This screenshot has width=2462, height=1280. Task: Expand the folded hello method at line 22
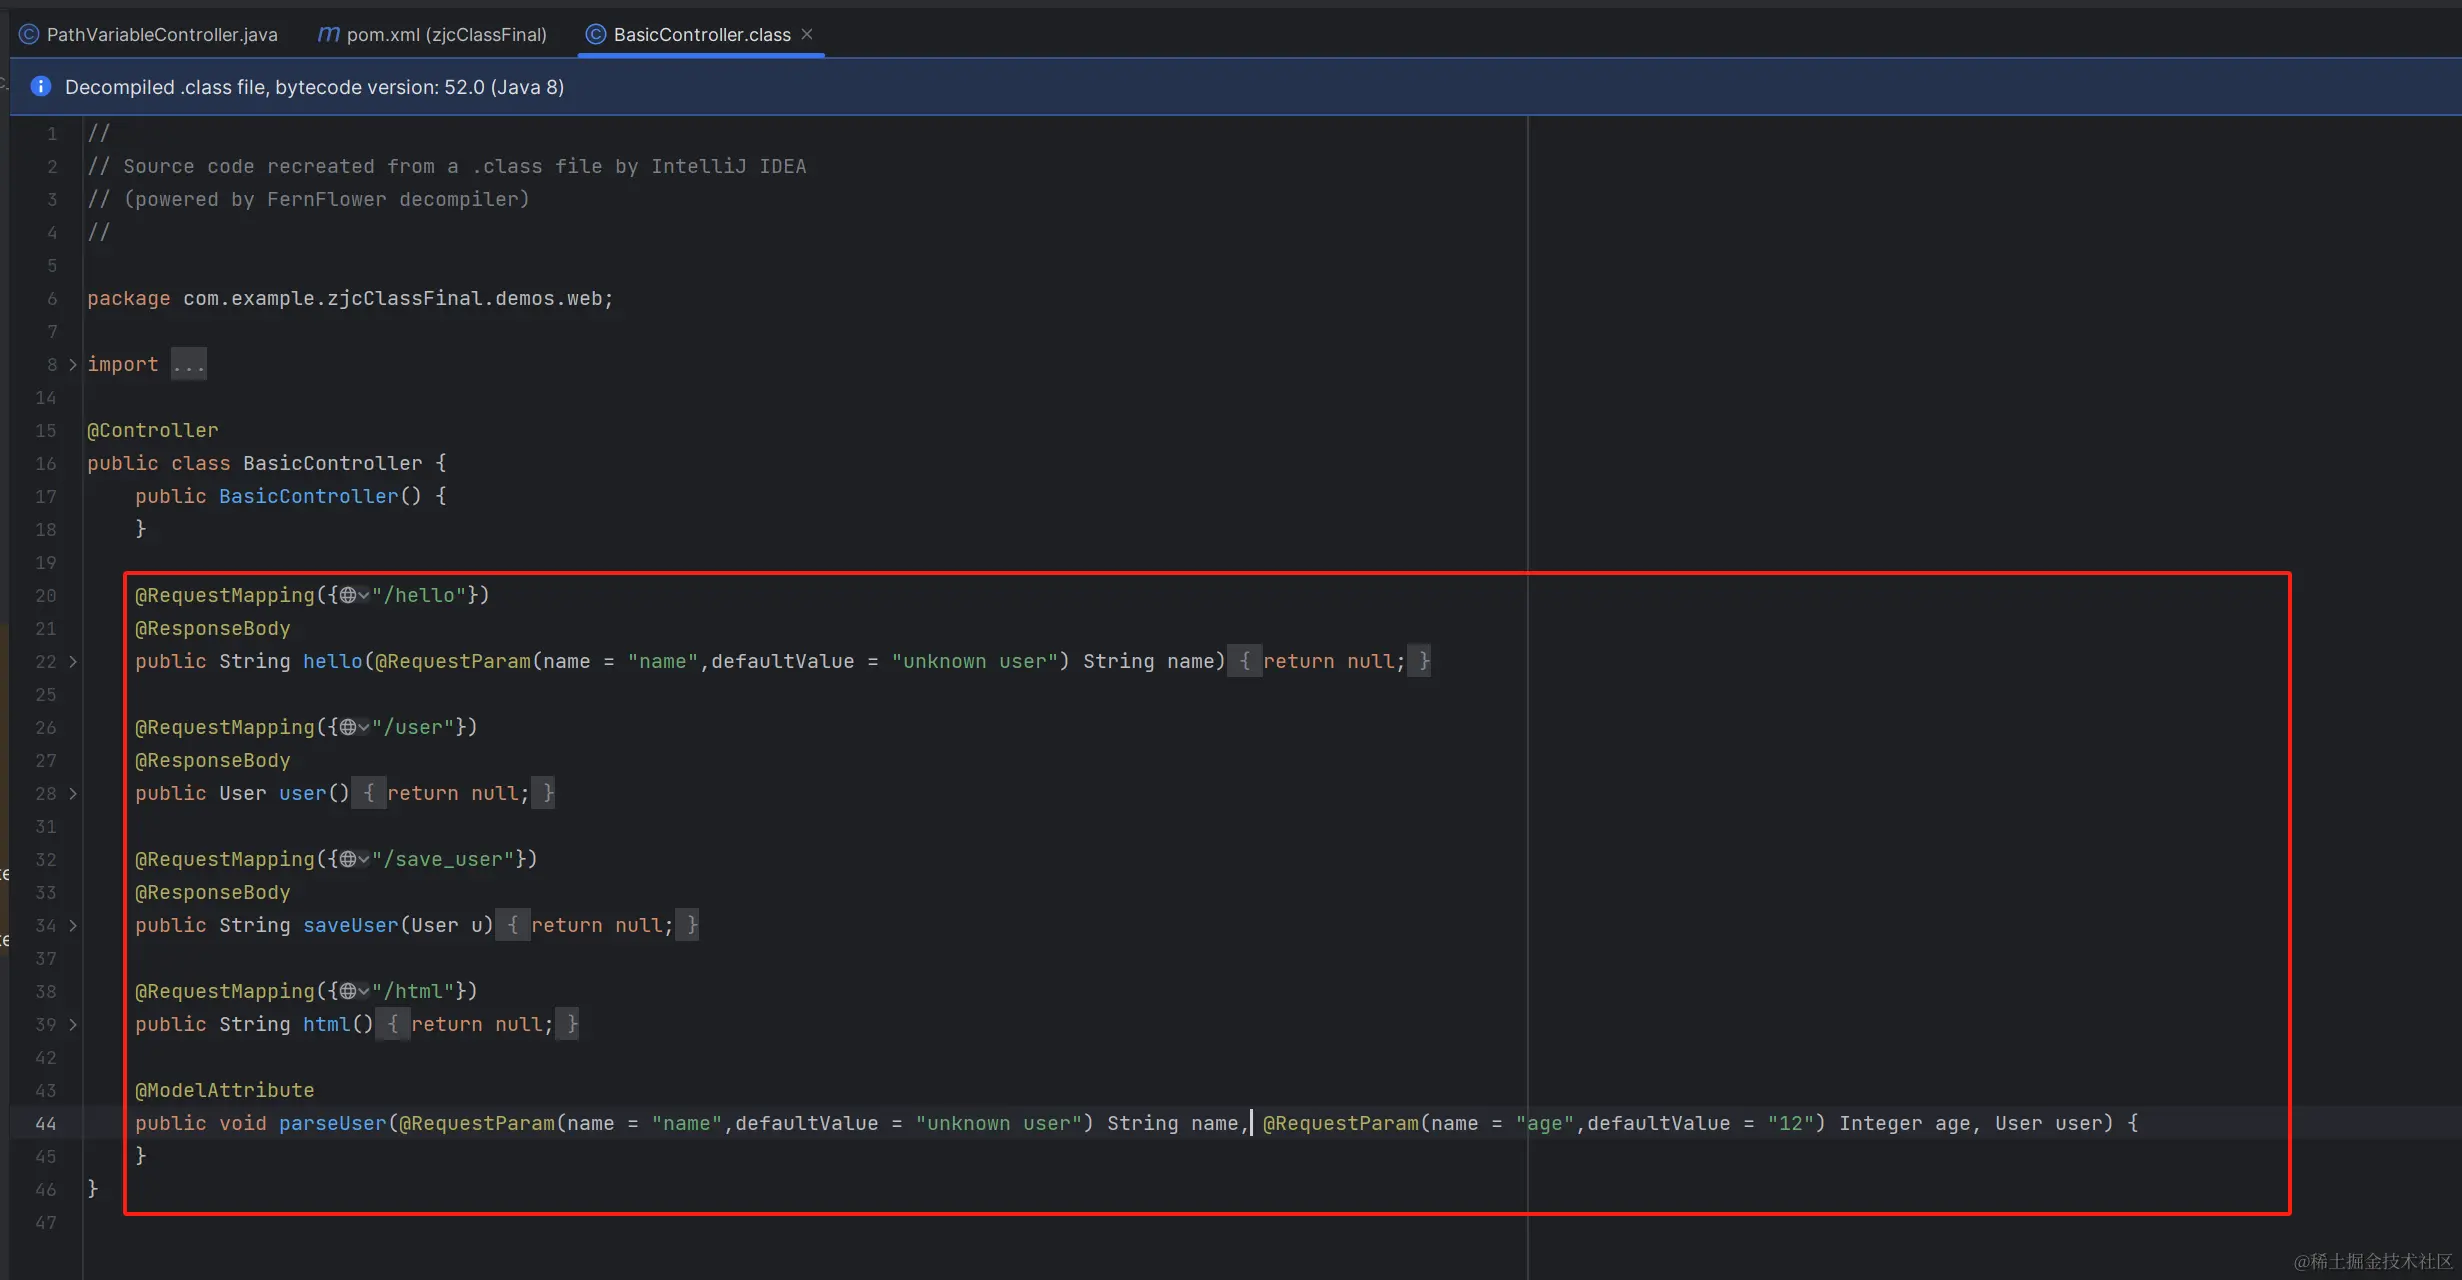[73, 662]
